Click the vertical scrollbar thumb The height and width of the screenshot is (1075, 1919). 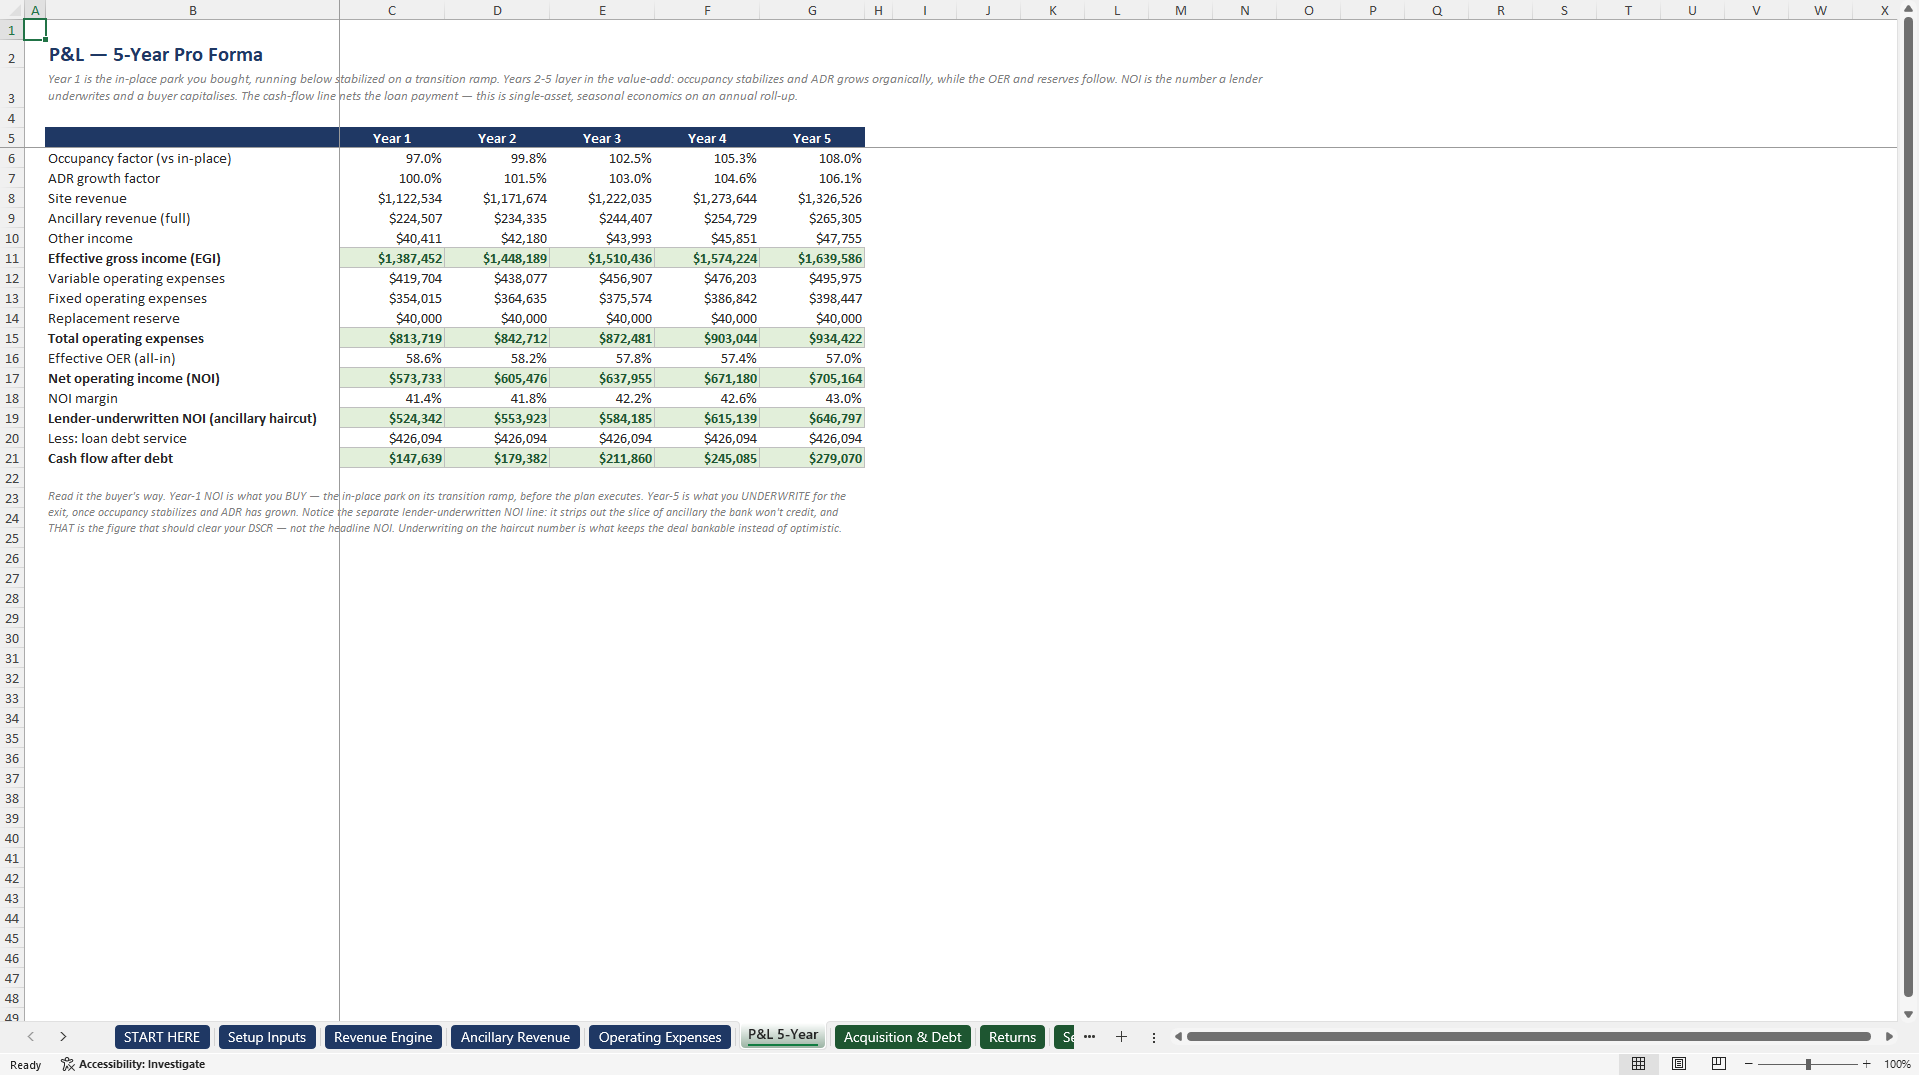point(1908,505)
